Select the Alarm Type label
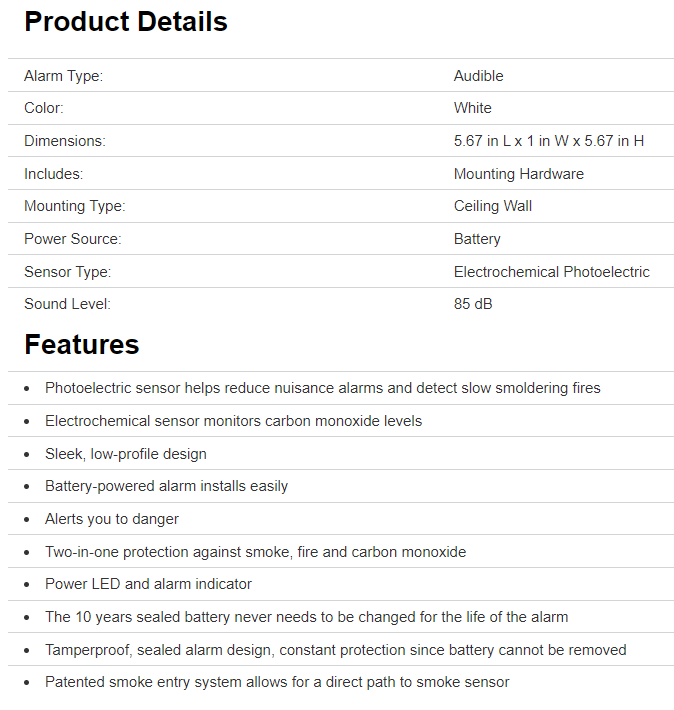This screenshot has height=710, width=674. tap(63, 76)
